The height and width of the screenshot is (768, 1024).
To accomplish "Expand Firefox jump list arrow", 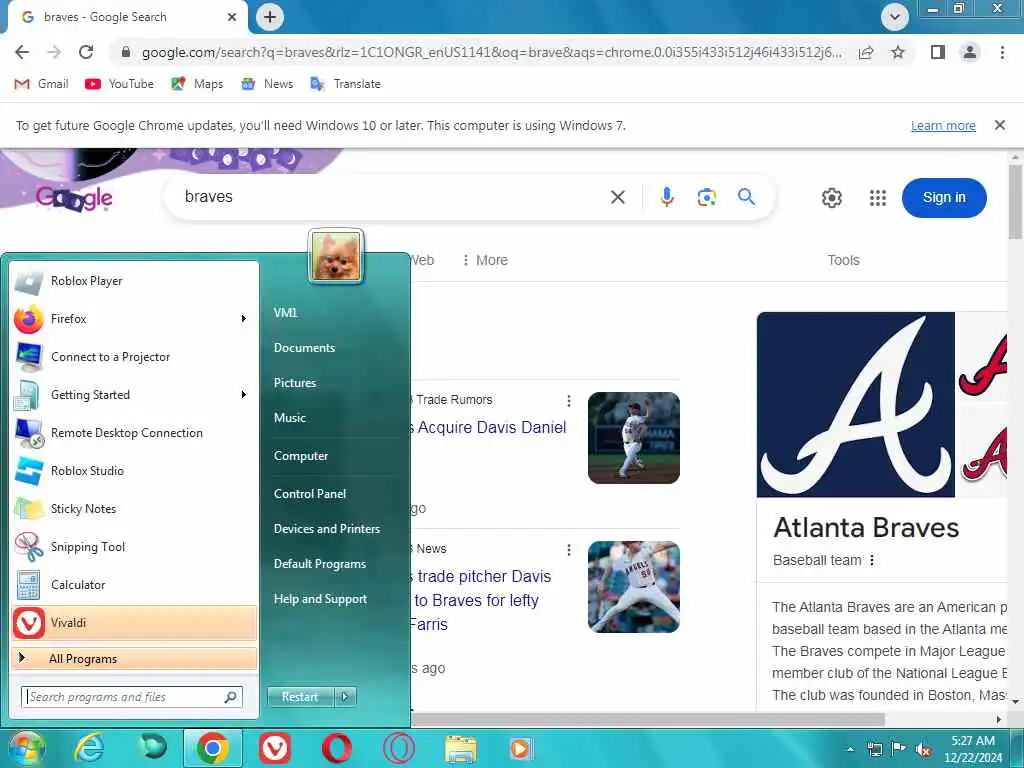I will tap(244, 319).
